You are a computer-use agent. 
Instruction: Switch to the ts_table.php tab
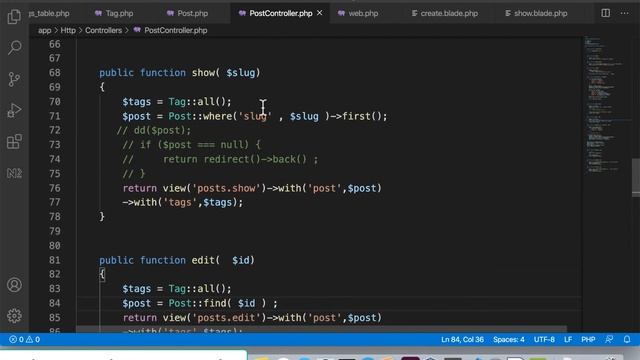coord(49,13)
